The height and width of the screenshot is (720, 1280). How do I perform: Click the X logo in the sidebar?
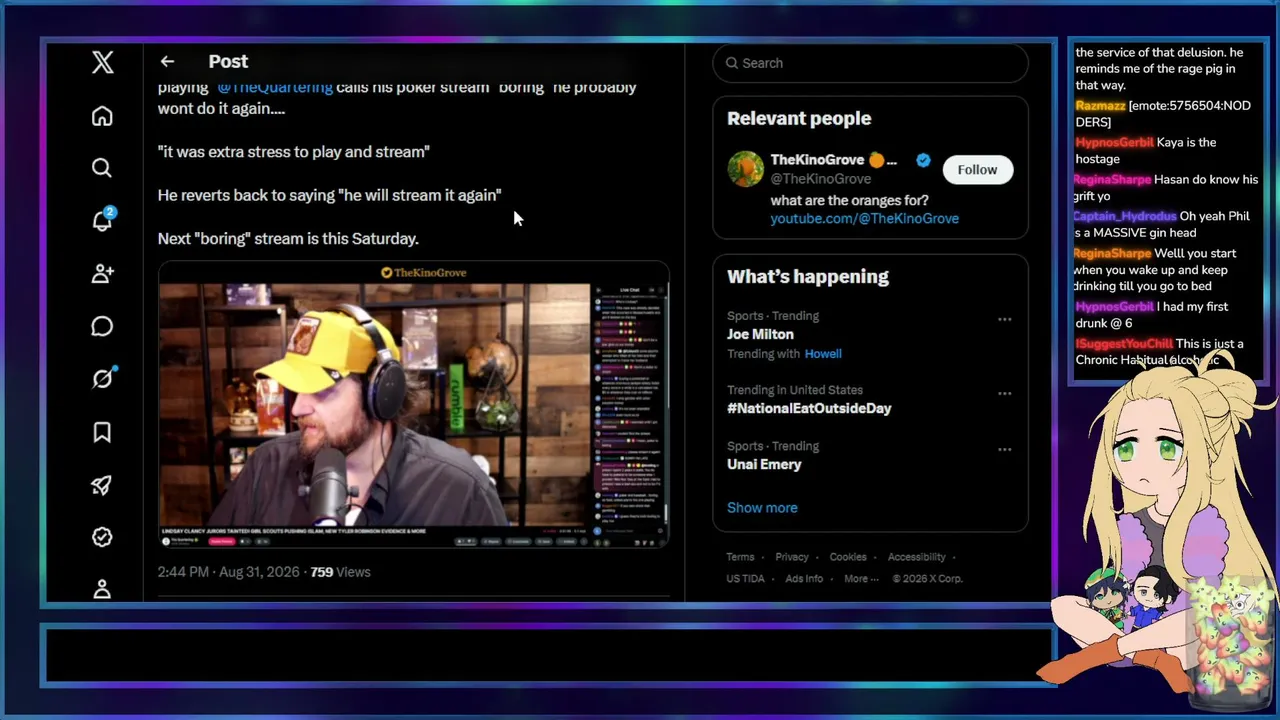pos(102,63)
